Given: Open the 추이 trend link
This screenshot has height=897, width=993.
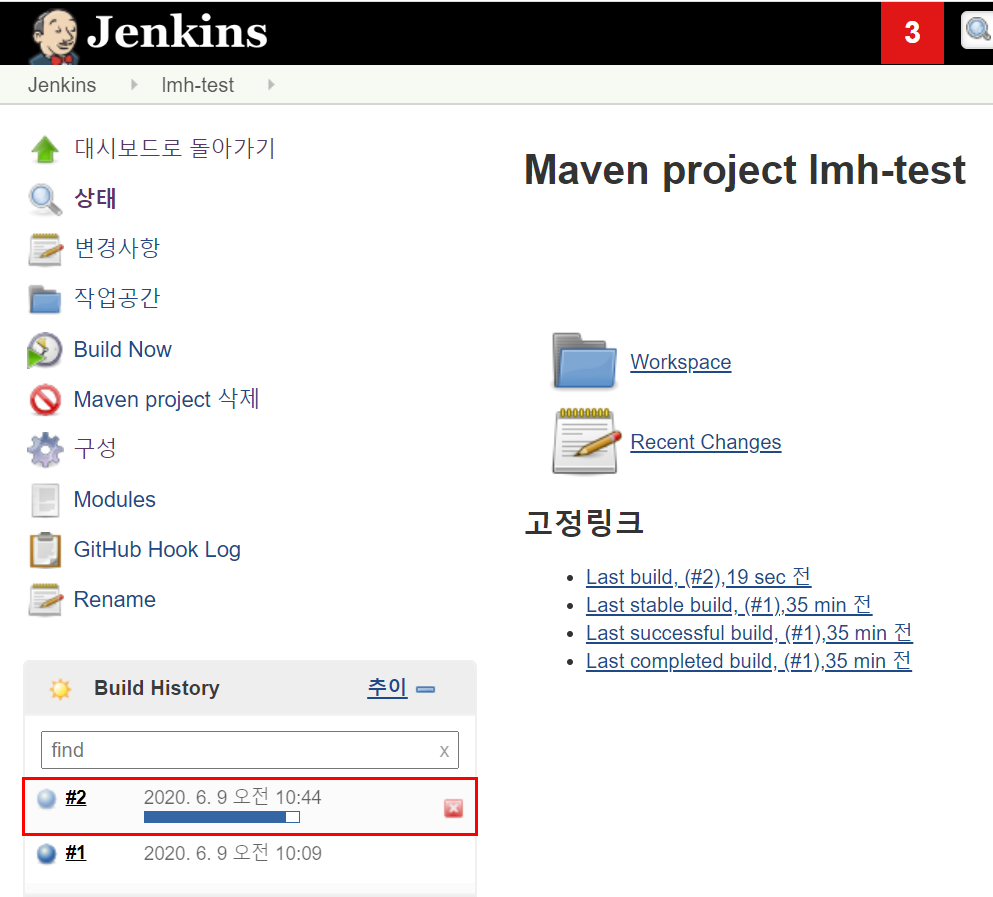Looking at the screenshot, I should (387, 687).
